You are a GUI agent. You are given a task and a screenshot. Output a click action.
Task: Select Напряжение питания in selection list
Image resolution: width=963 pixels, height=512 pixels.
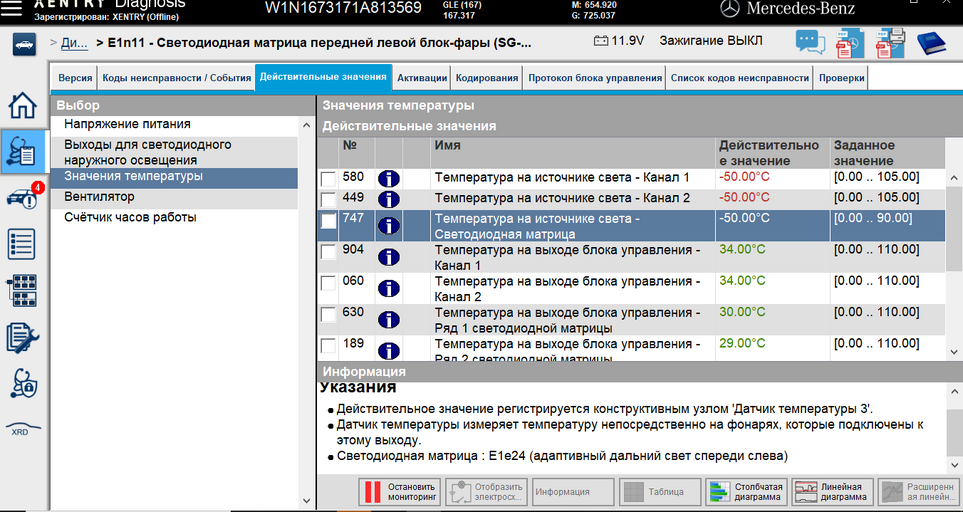coord(174,125)
